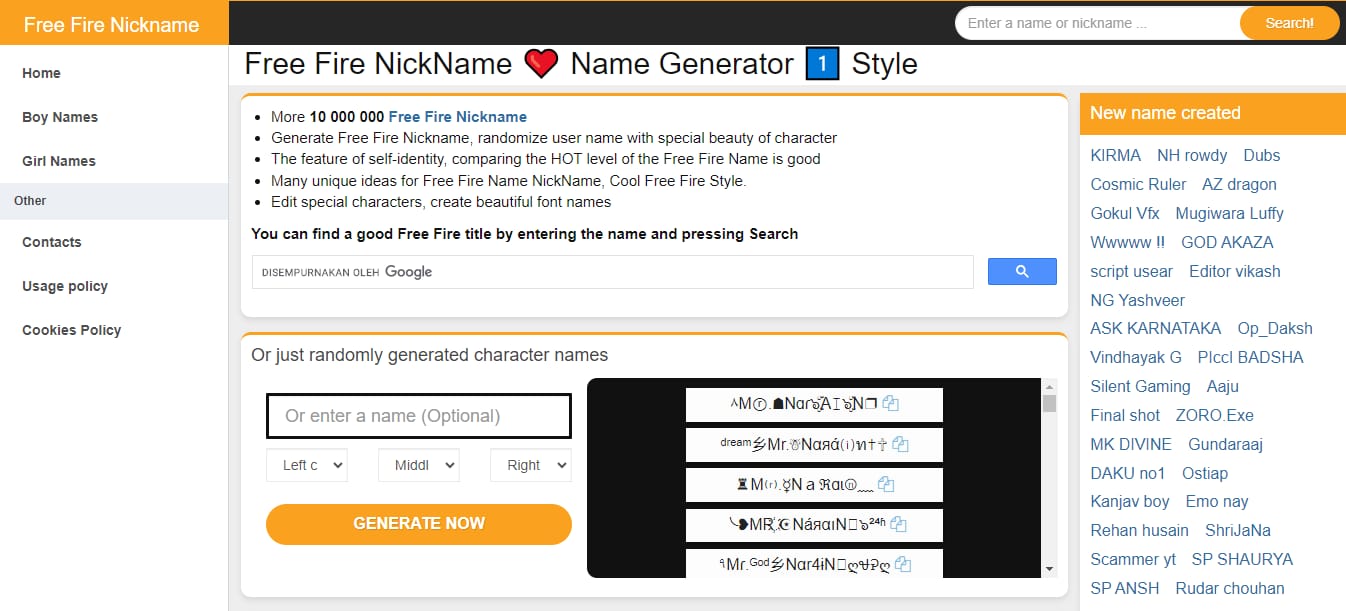1346x611 pixels.
Task: Open the NG Yashveer name link
Action: 1138,301
